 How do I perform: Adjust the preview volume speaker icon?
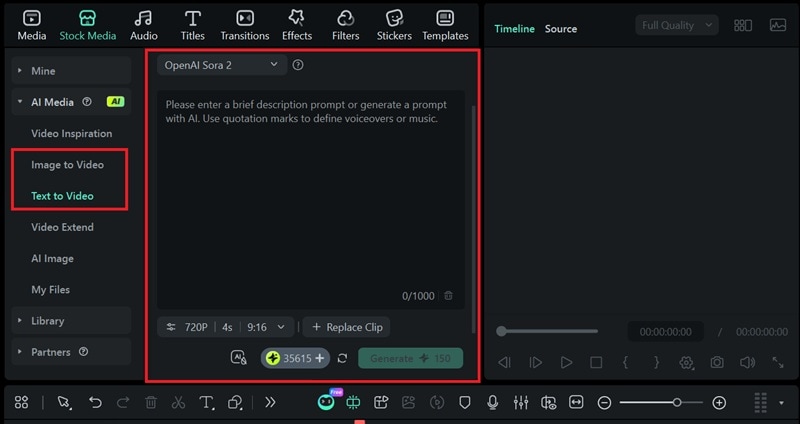(747, 362)
